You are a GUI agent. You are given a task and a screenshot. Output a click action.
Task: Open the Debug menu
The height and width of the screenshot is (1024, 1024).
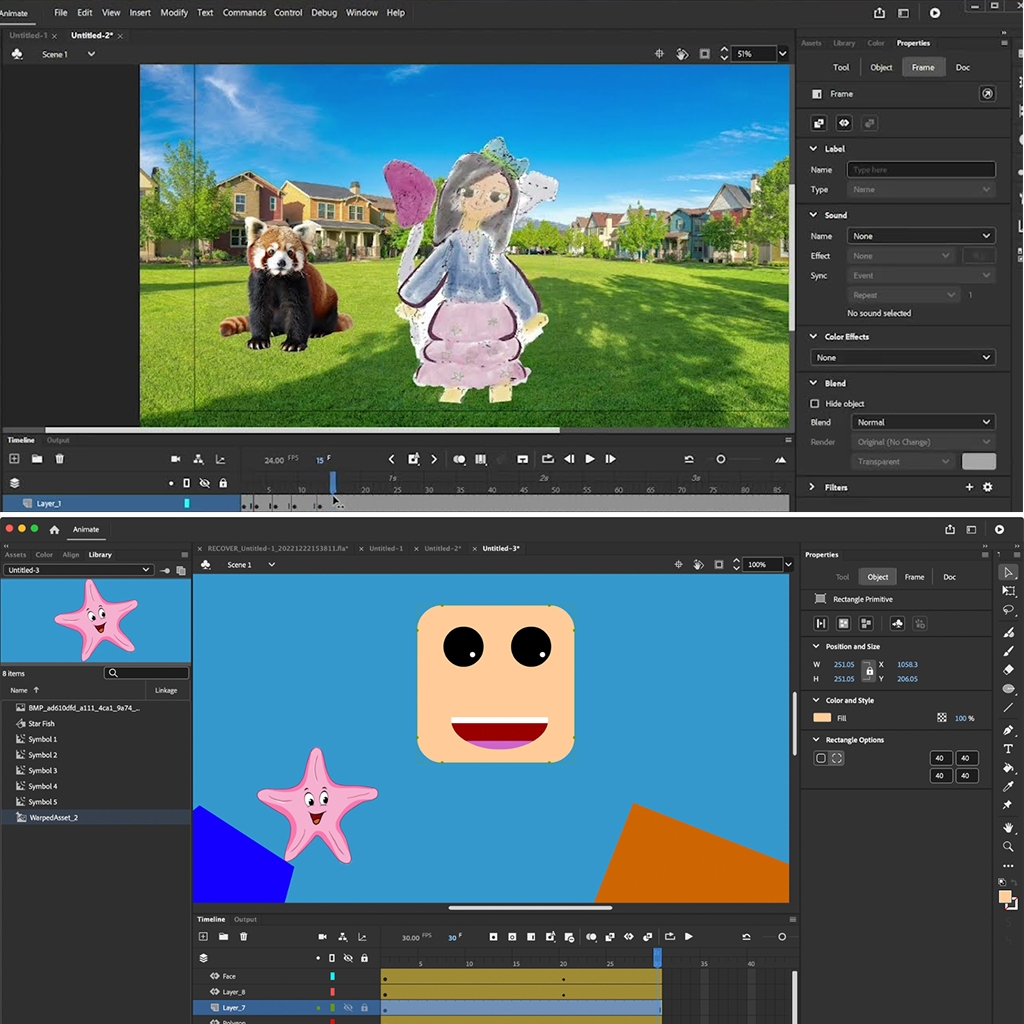point(324,12)
